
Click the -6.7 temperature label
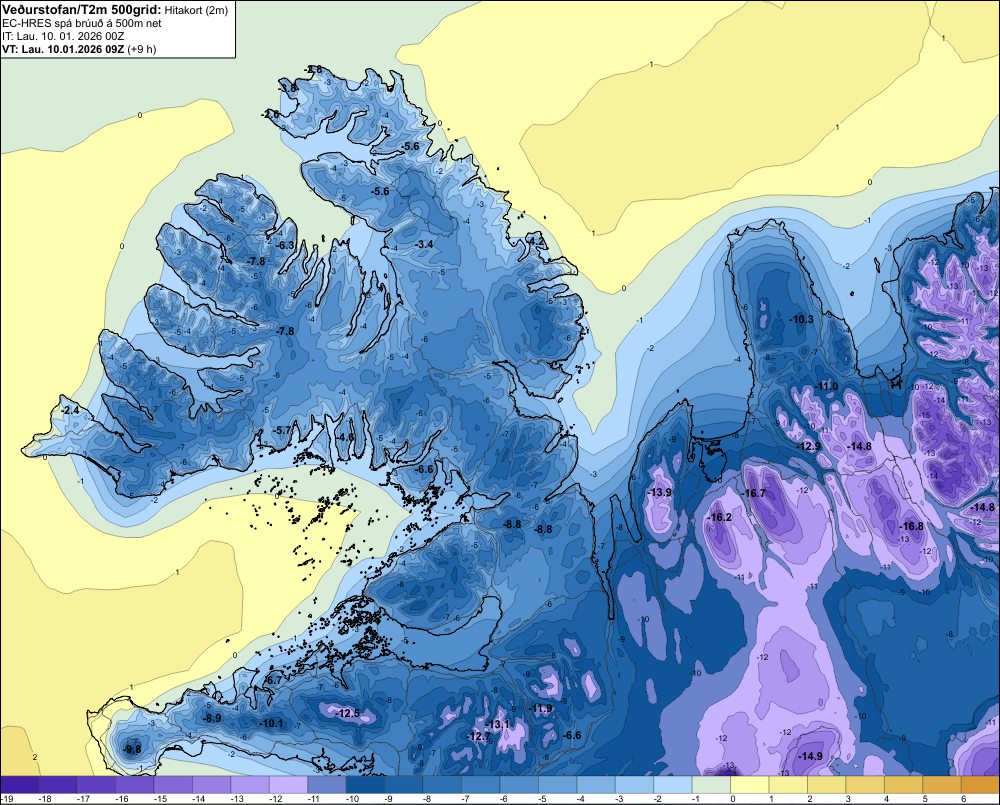pyautogui.click(x=272, y=681)
